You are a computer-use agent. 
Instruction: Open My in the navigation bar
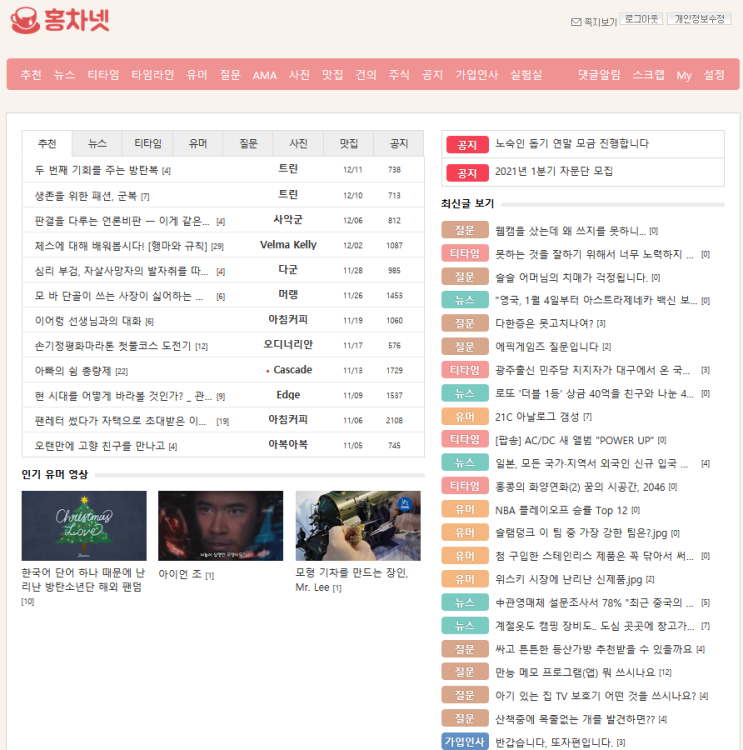coord(684,76)
